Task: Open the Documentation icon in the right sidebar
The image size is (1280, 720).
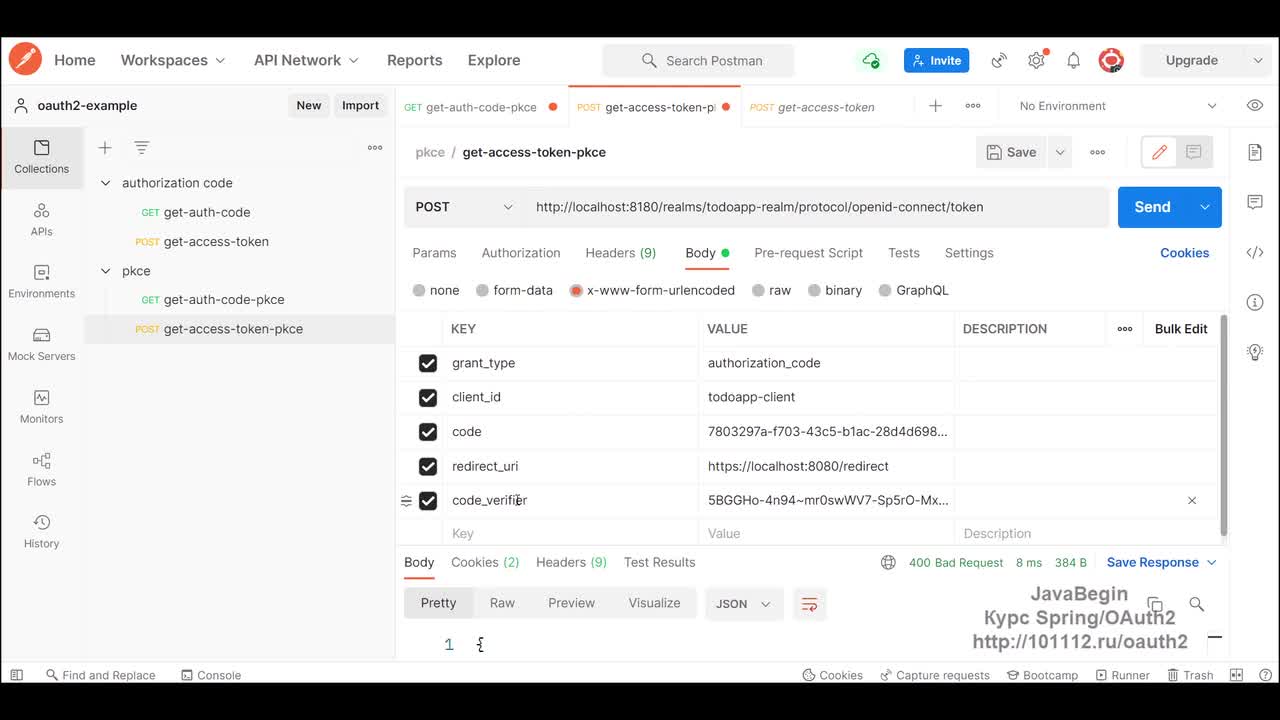Action: click(x=1255, y=152)
